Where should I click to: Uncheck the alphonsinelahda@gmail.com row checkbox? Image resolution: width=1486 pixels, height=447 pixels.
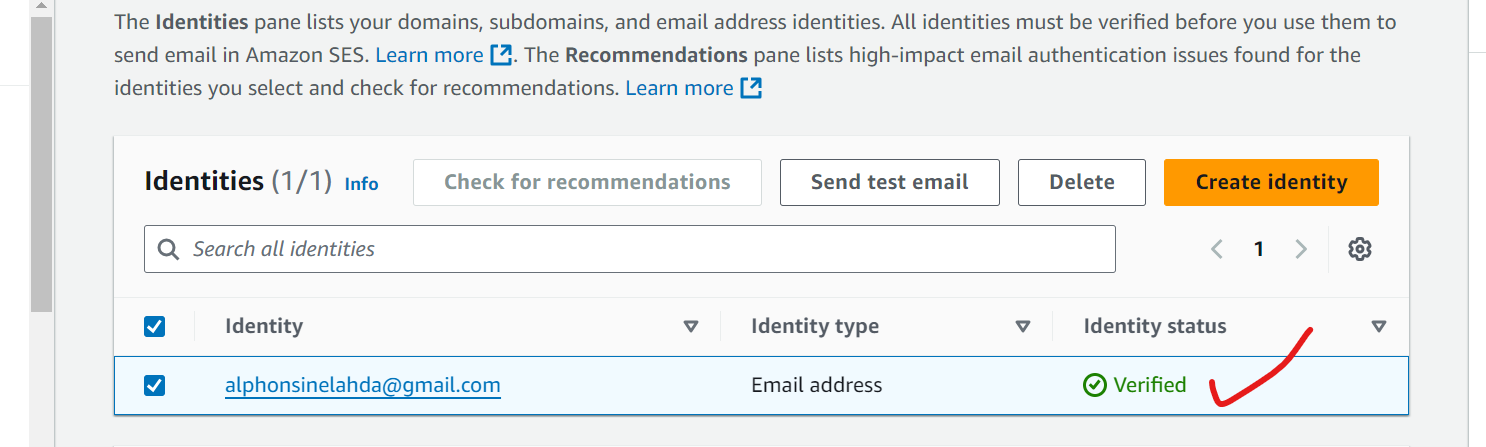155,385
